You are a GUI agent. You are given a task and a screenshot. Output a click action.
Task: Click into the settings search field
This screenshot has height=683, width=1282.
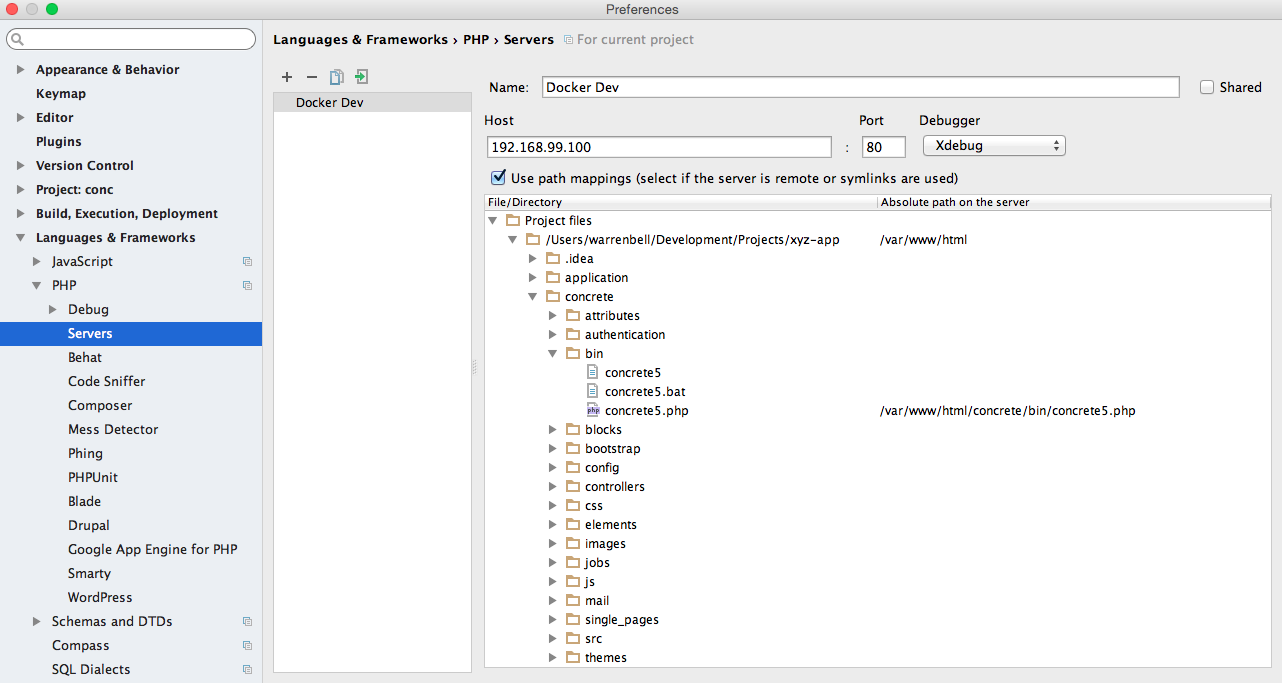point(131,39)
